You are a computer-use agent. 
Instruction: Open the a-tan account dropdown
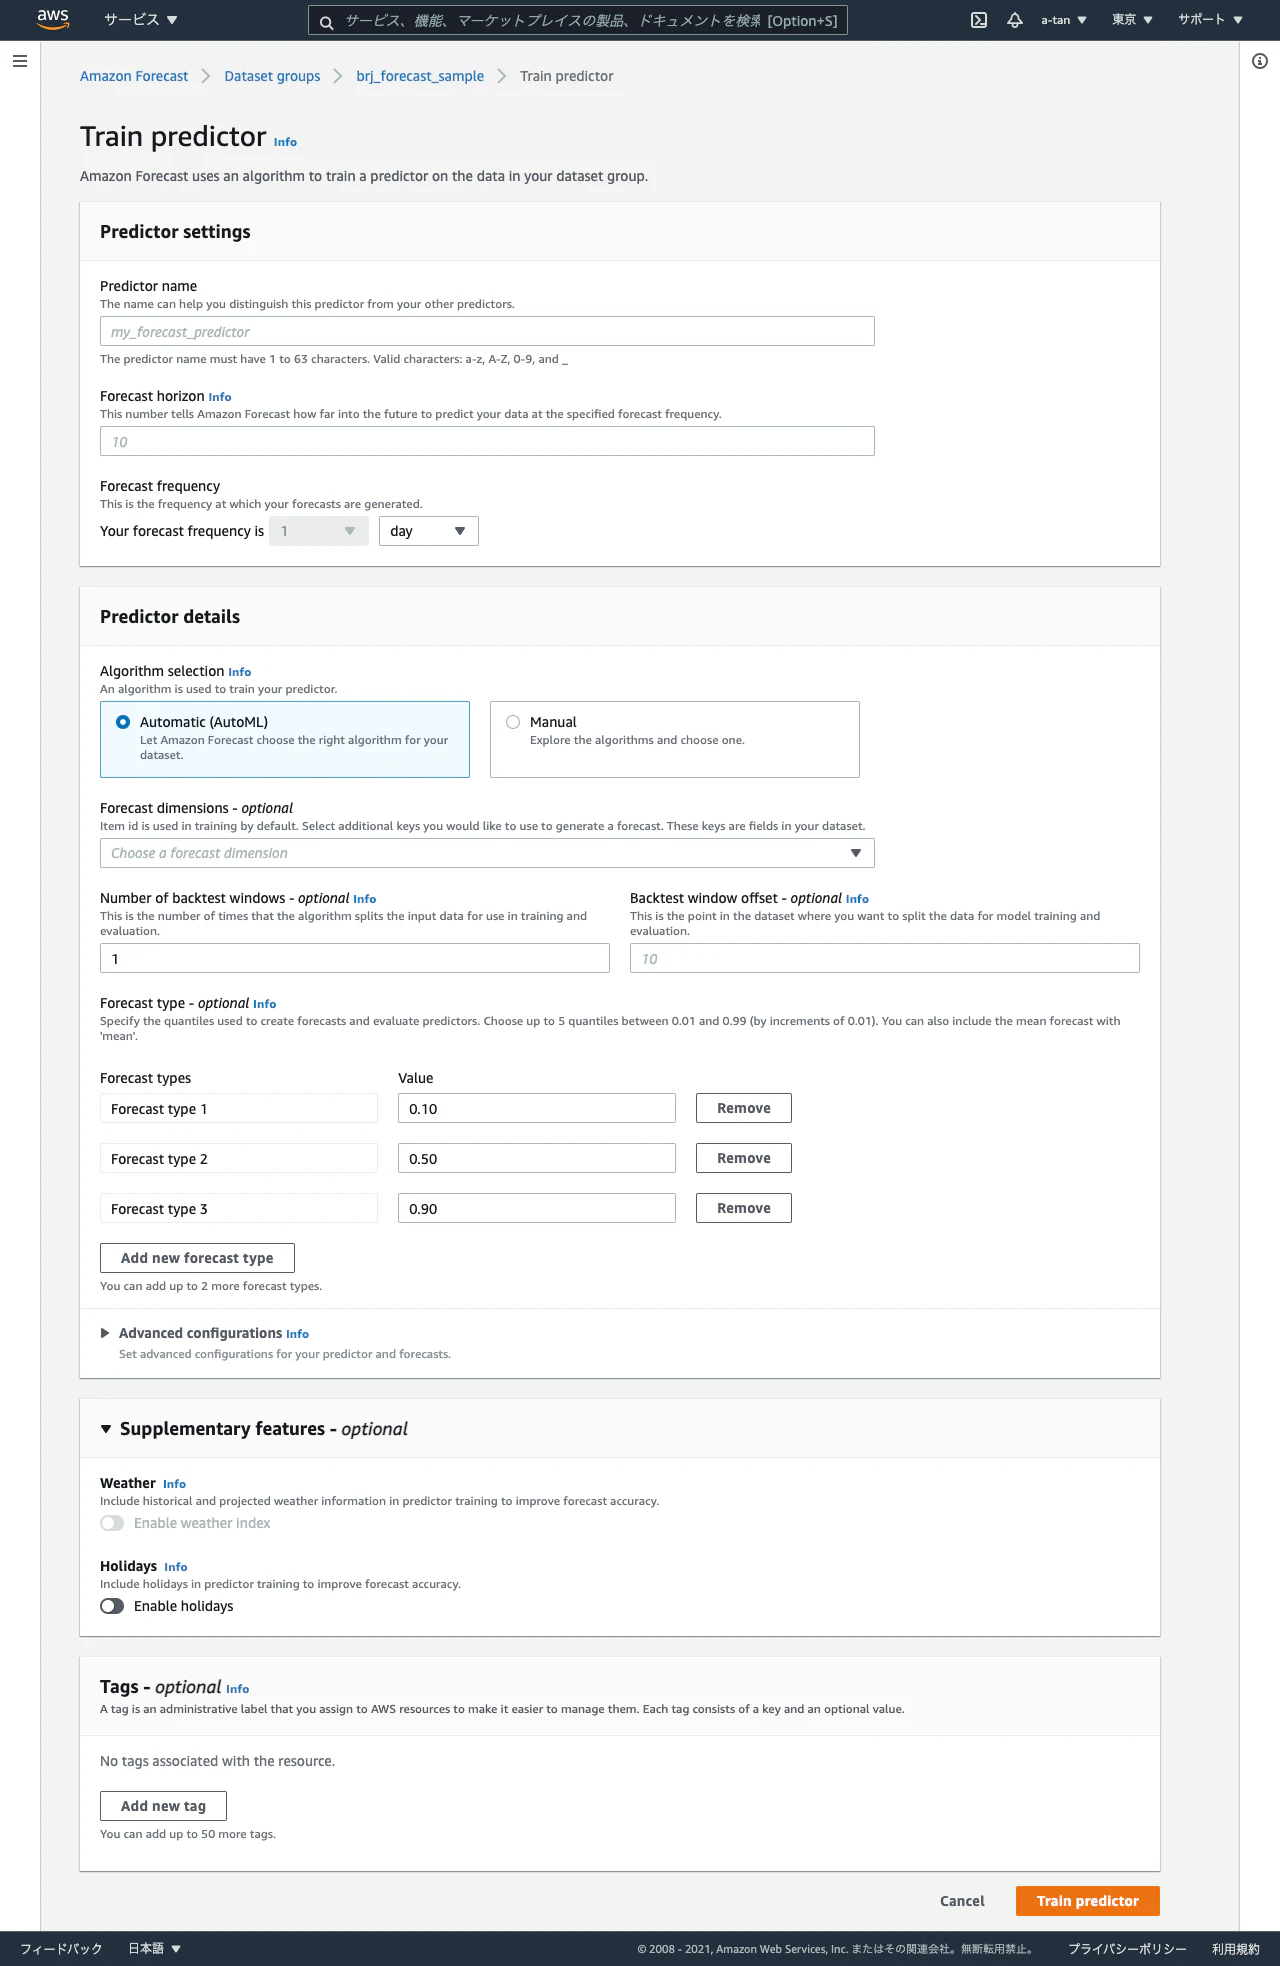[1064, 20]
